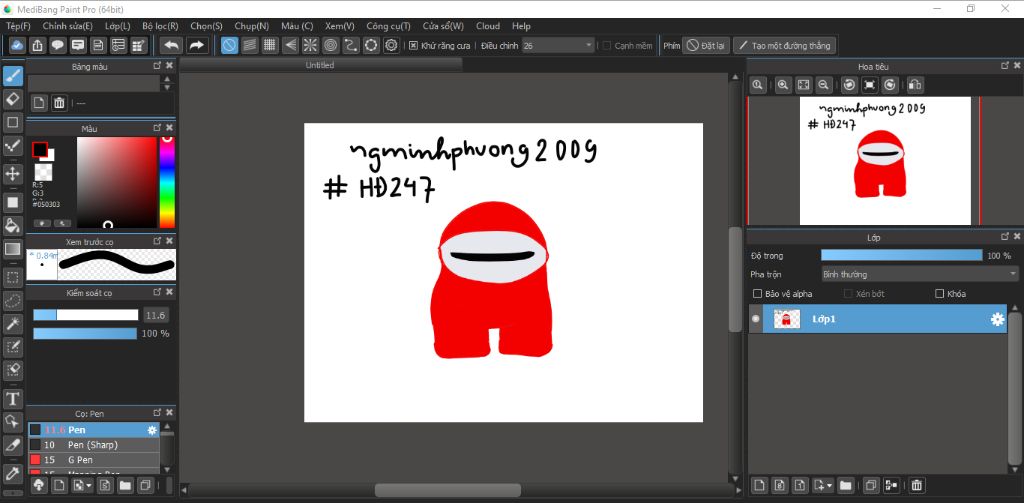1024x503 pixels.
Task: Select the Eyedropper tool
Action: point(12,473)
